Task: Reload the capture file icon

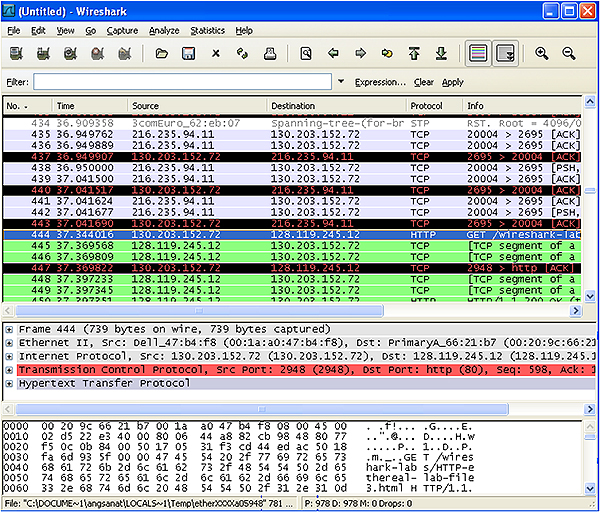Action: (x=243, y=54)
